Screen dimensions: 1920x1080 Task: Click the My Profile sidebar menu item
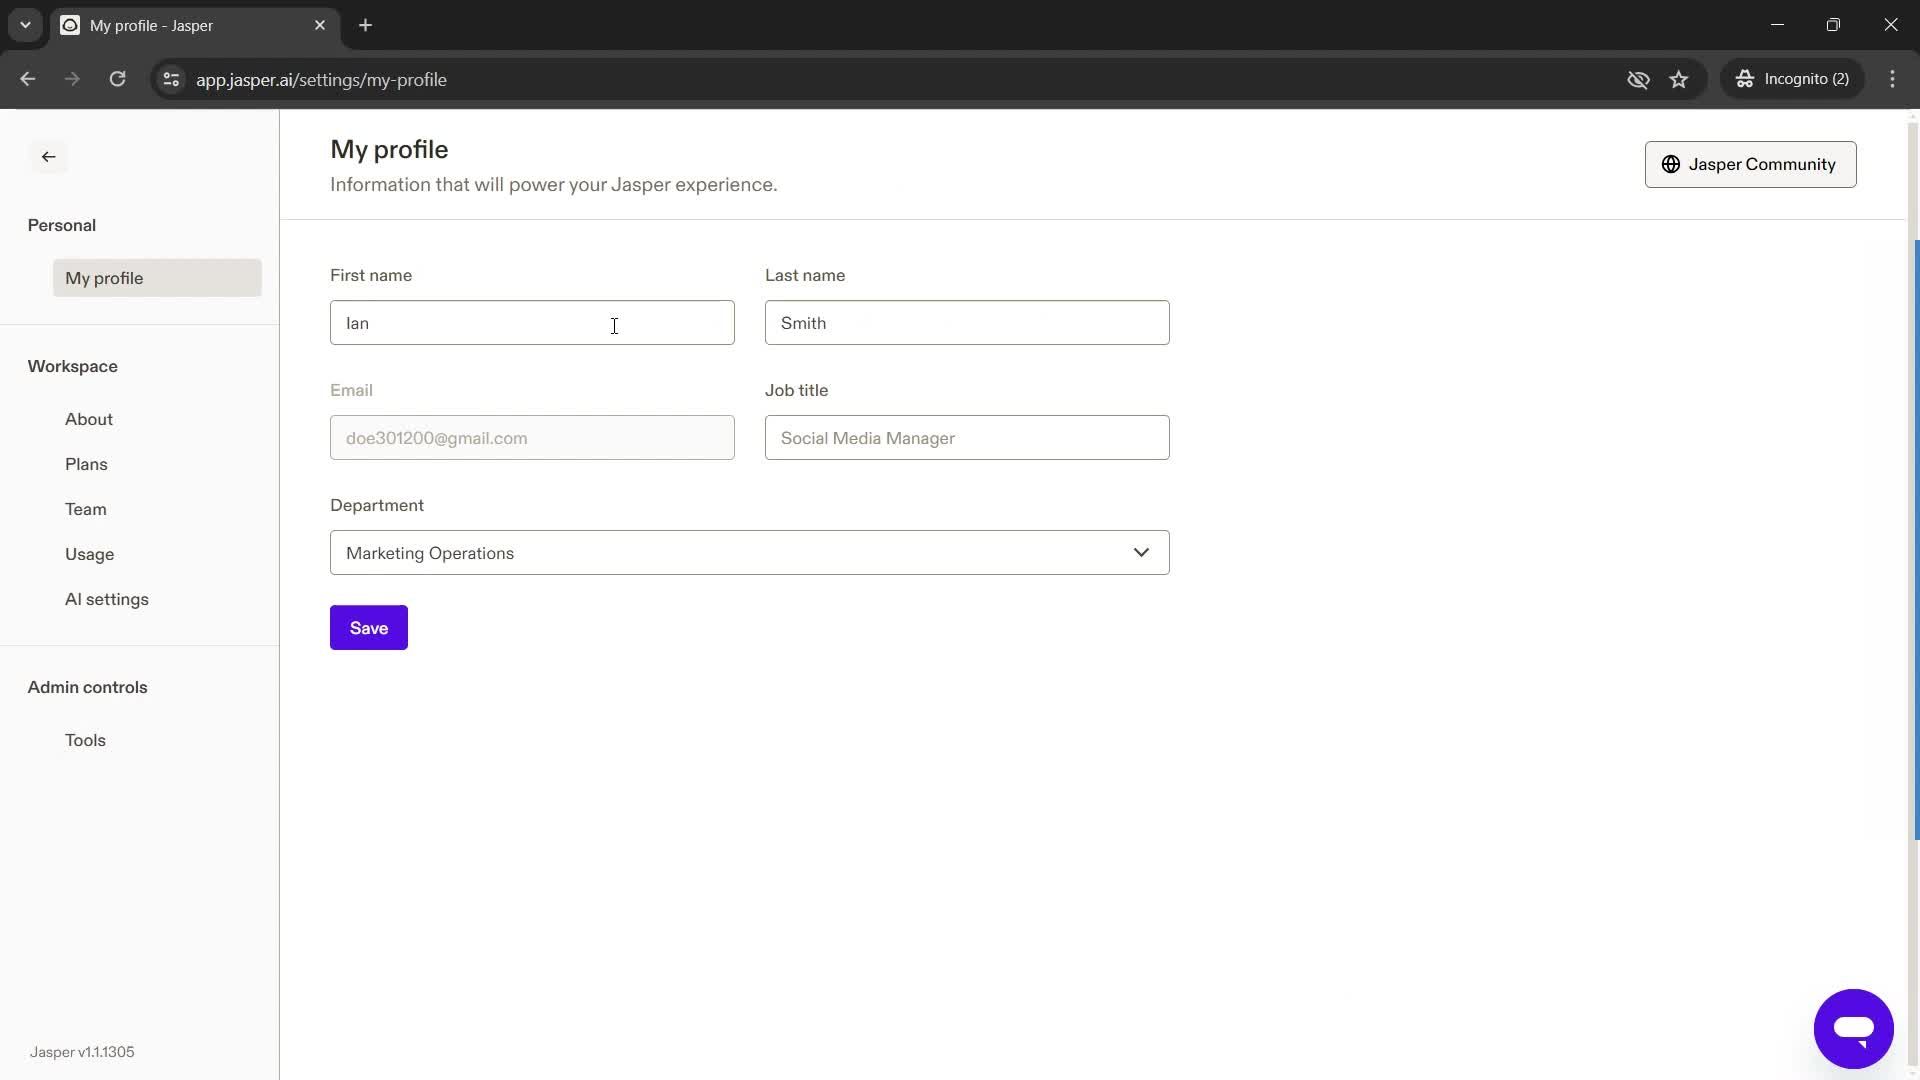[103, 277]
